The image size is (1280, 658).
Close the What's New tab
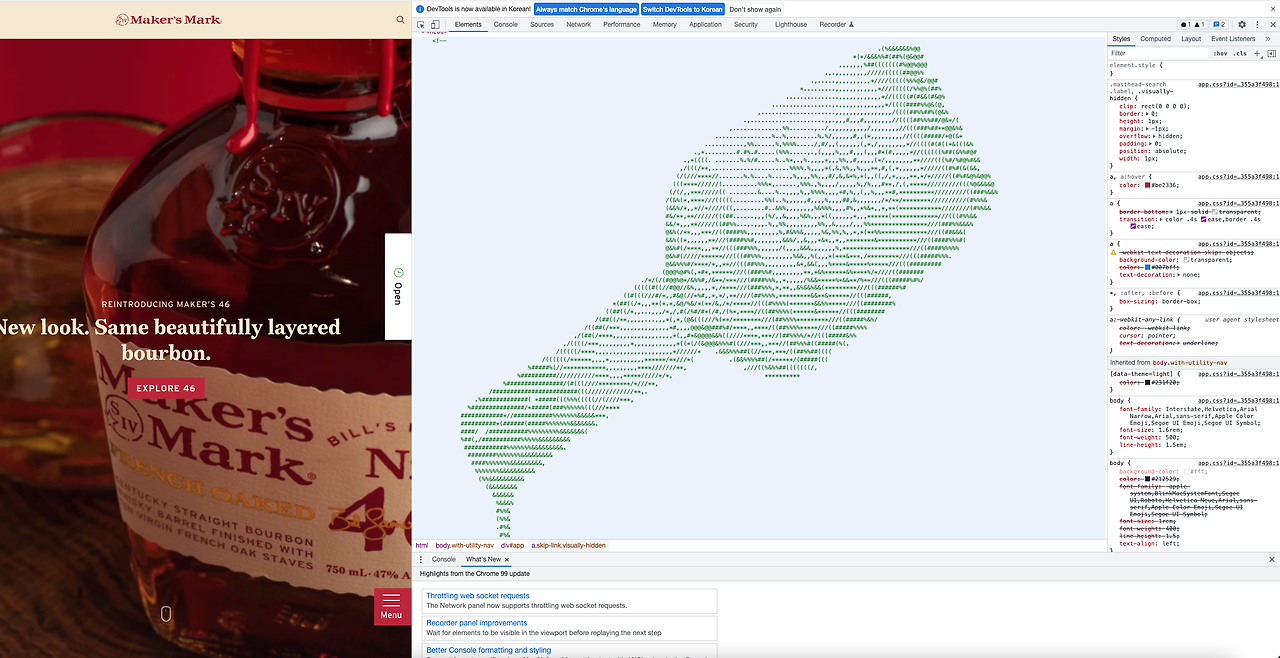507,559
